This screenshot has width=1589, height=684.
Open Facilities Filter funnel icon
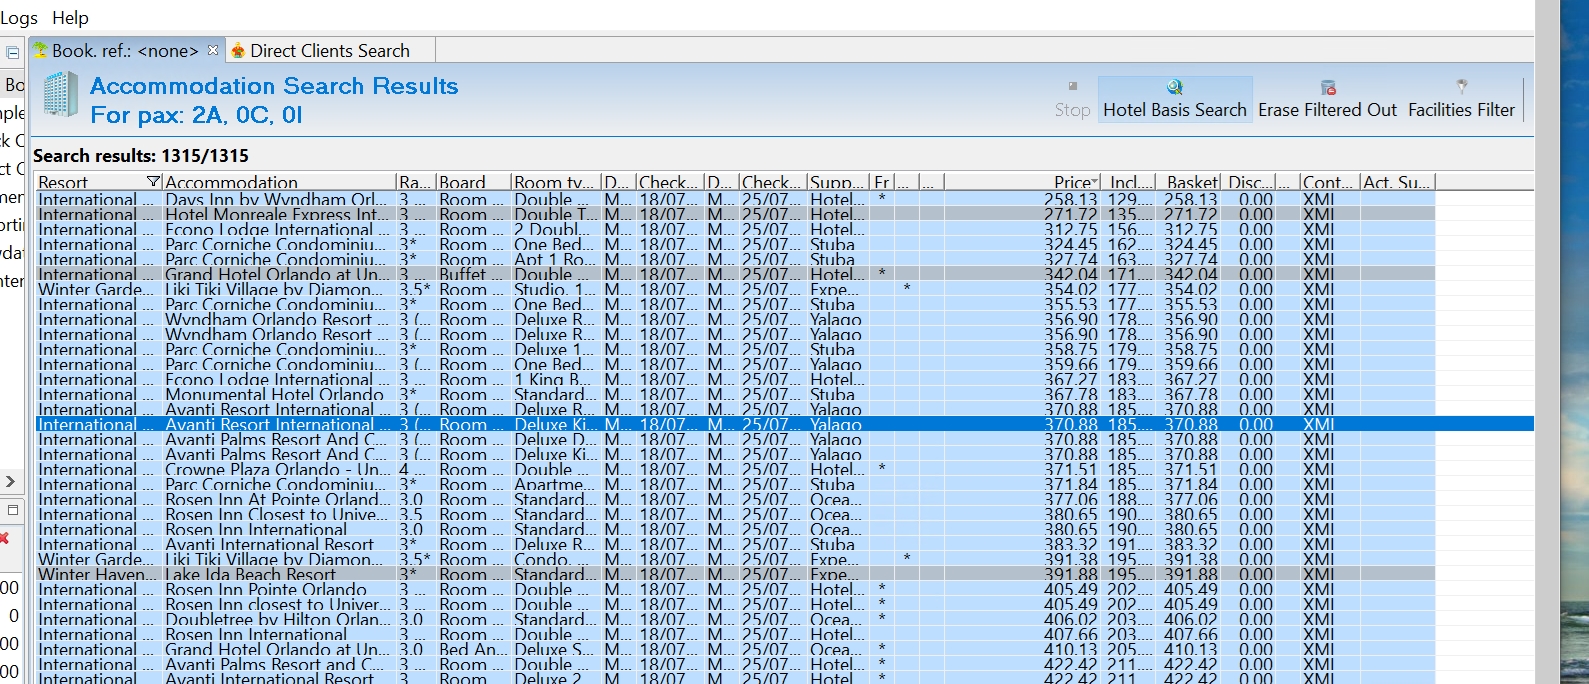click(1462, 87)
